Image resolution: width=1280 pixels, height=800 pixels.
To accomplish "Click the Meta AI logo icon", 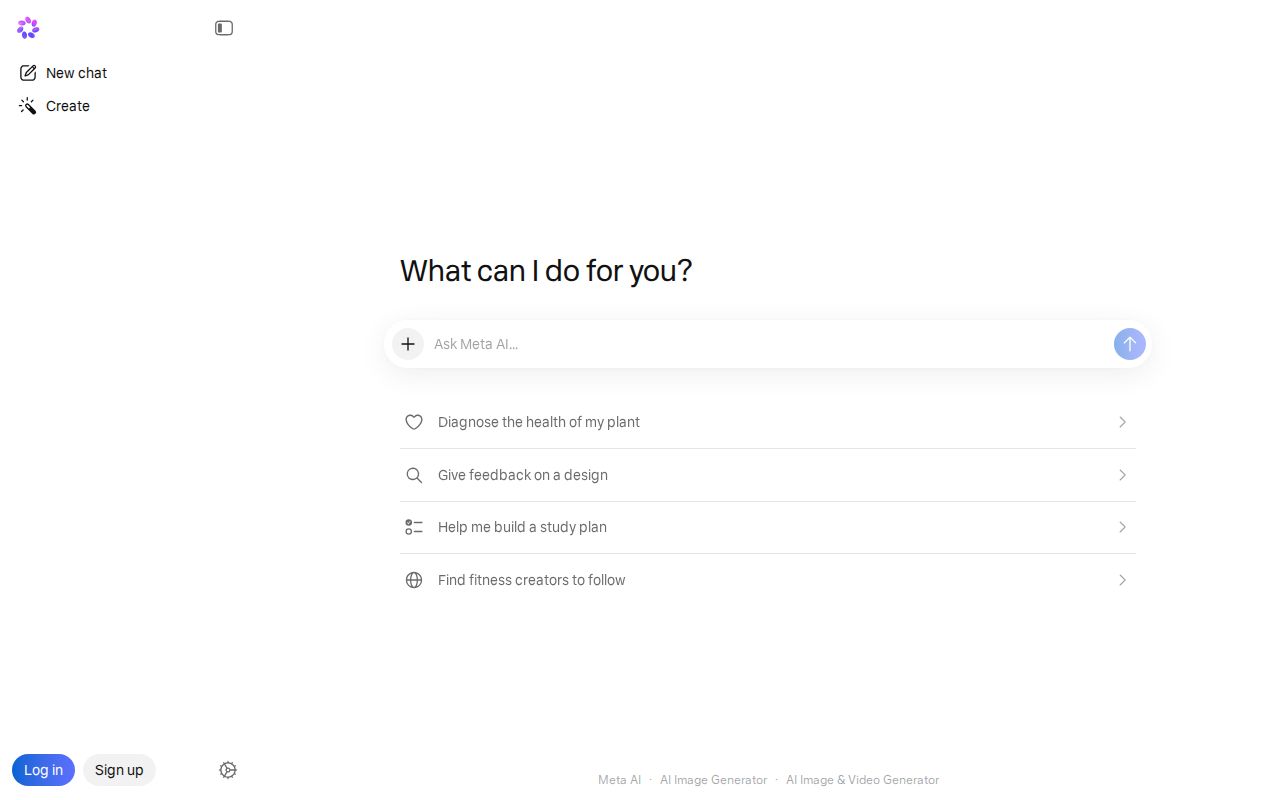I will coord(28,28).
